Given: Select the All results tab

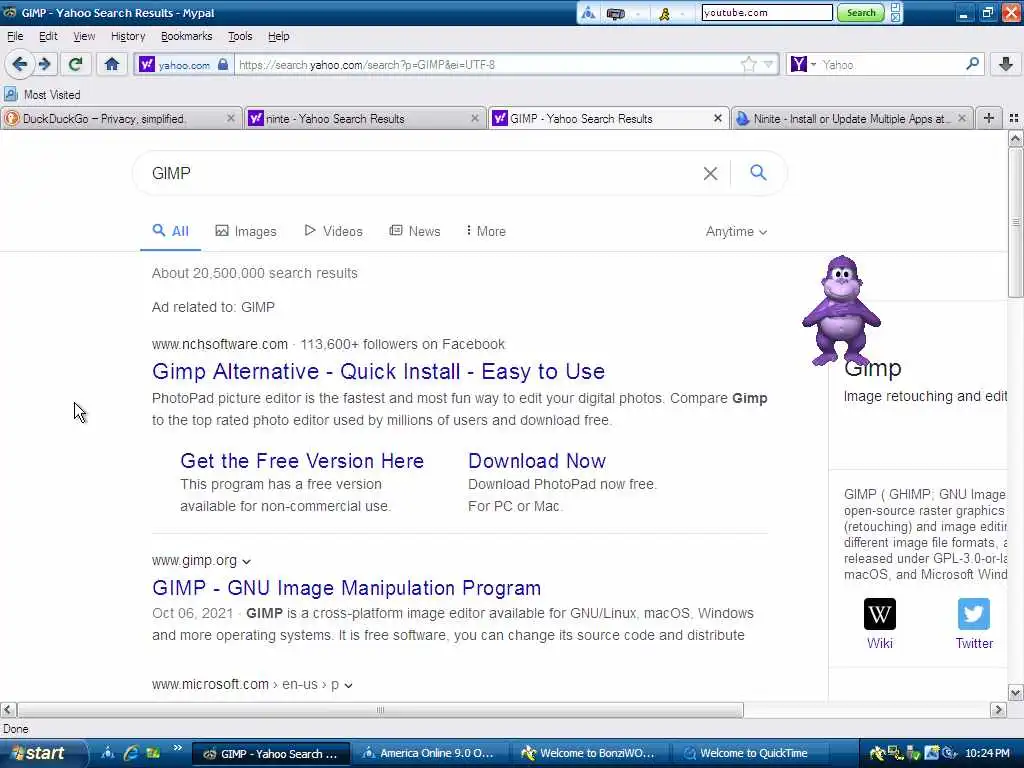Looking at the screenshot, I should (x=170, y=231).
